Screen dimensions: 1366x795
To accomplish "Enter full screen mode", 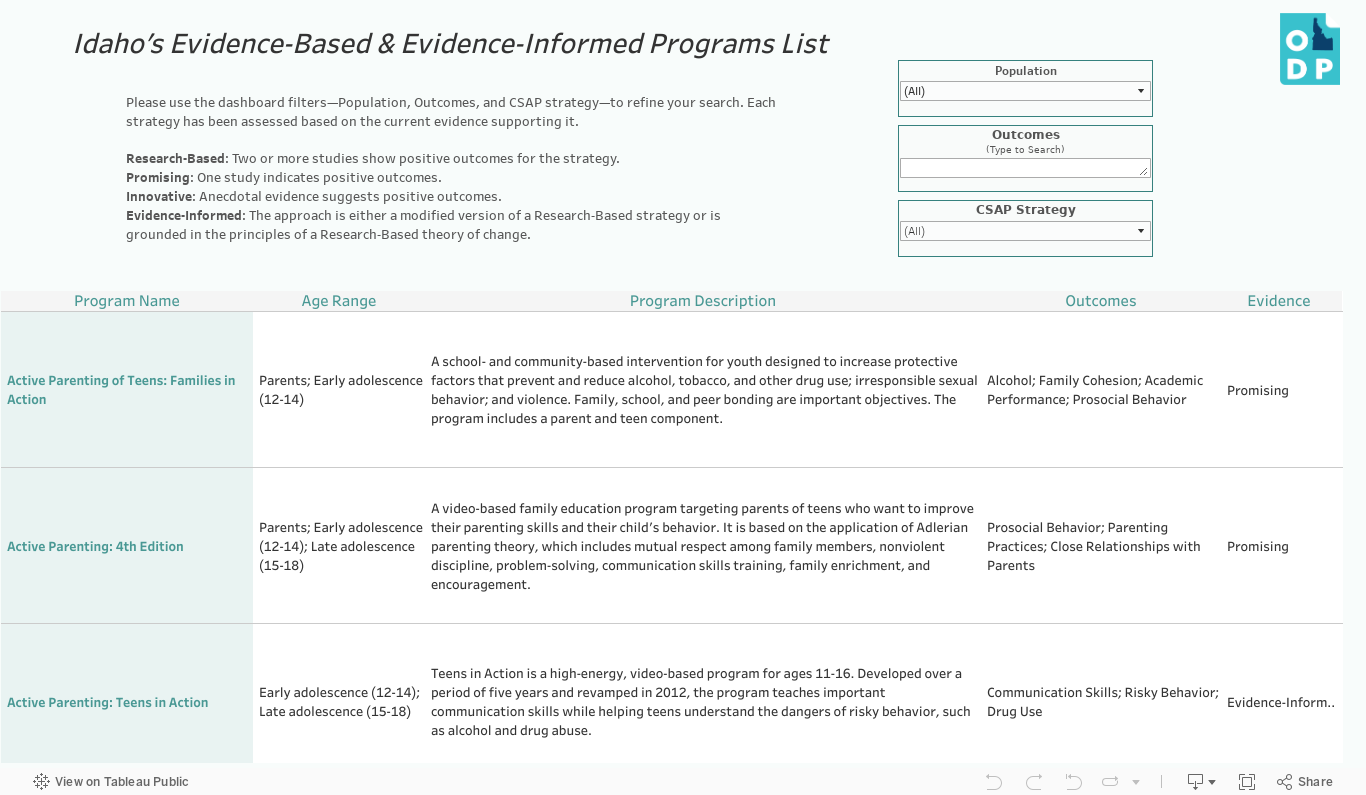I will click(x=1247, y=782).
